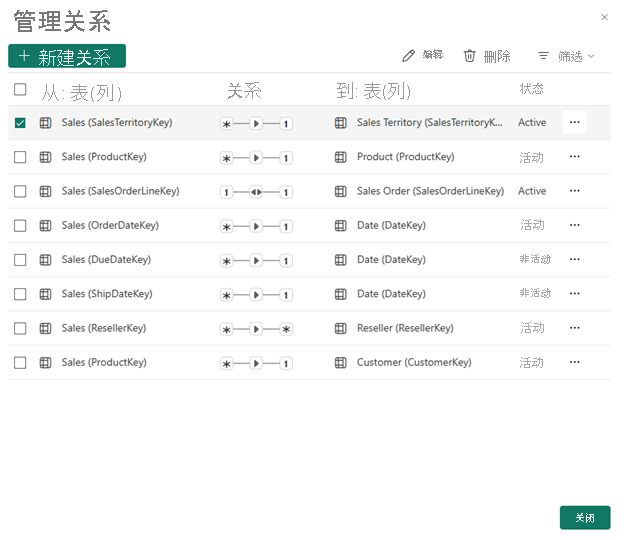Click table icon beside Sales (DueDateKey)
Image resolution: width=624 pixels, height=540 pixels.
coord(45,259)
